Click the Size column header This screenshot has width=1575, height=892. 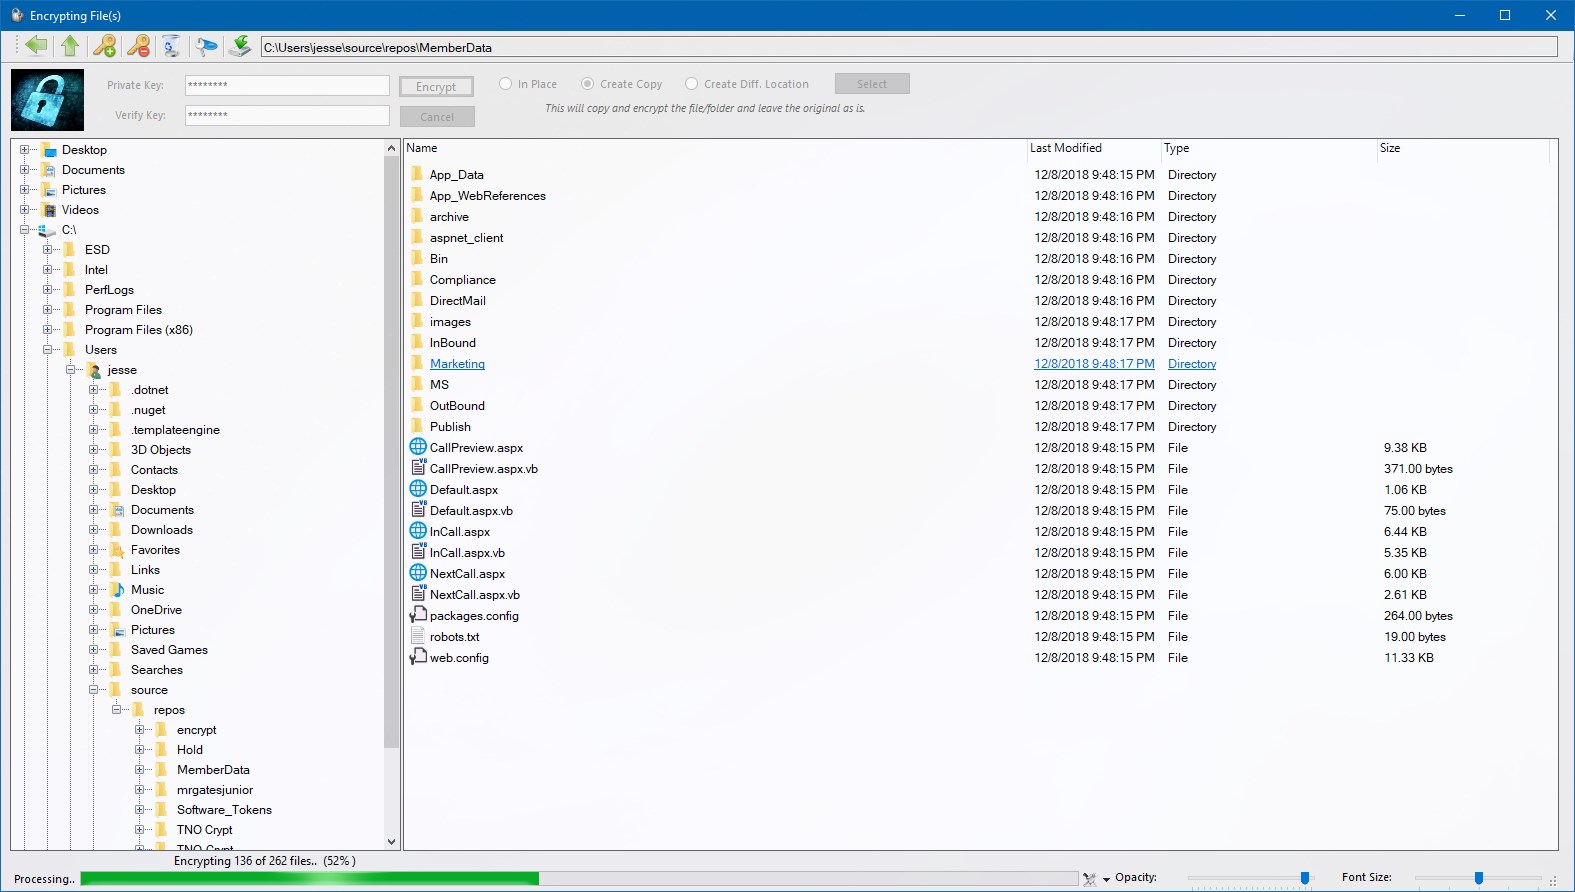click(1464, 148)
